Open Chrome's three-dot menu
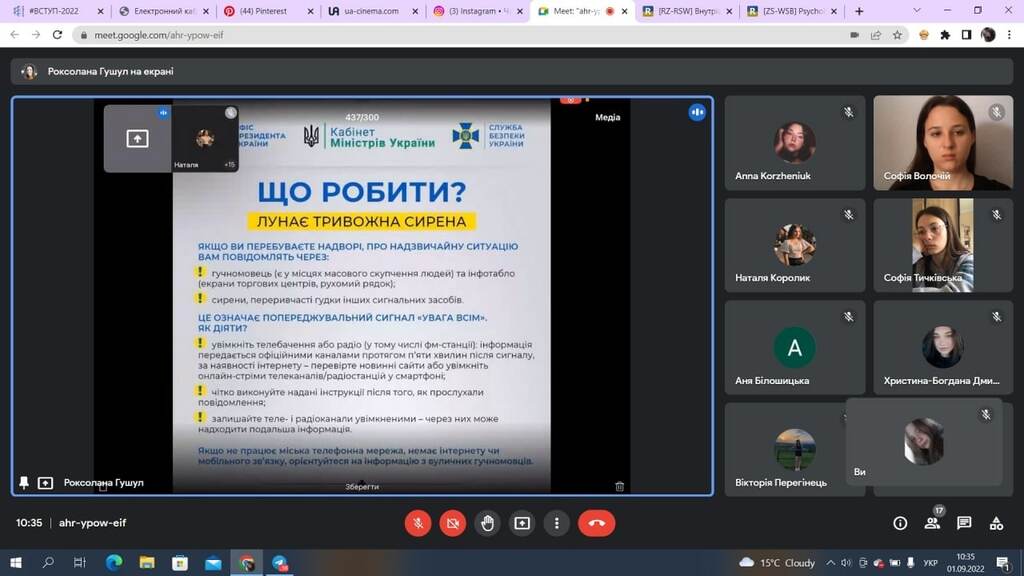Image resolution: width=1024 pixels, height=576 pixels. point(1009,34)
